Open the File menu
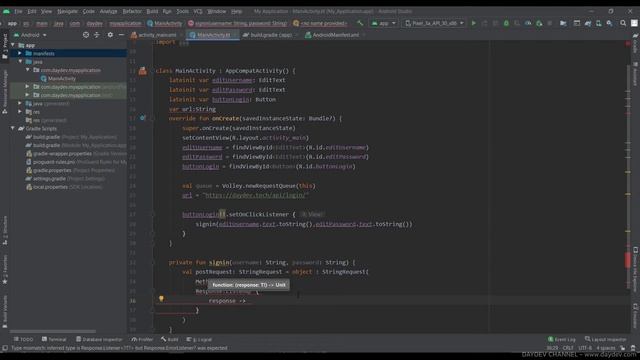Screen dimensions: 640x360 18,11
